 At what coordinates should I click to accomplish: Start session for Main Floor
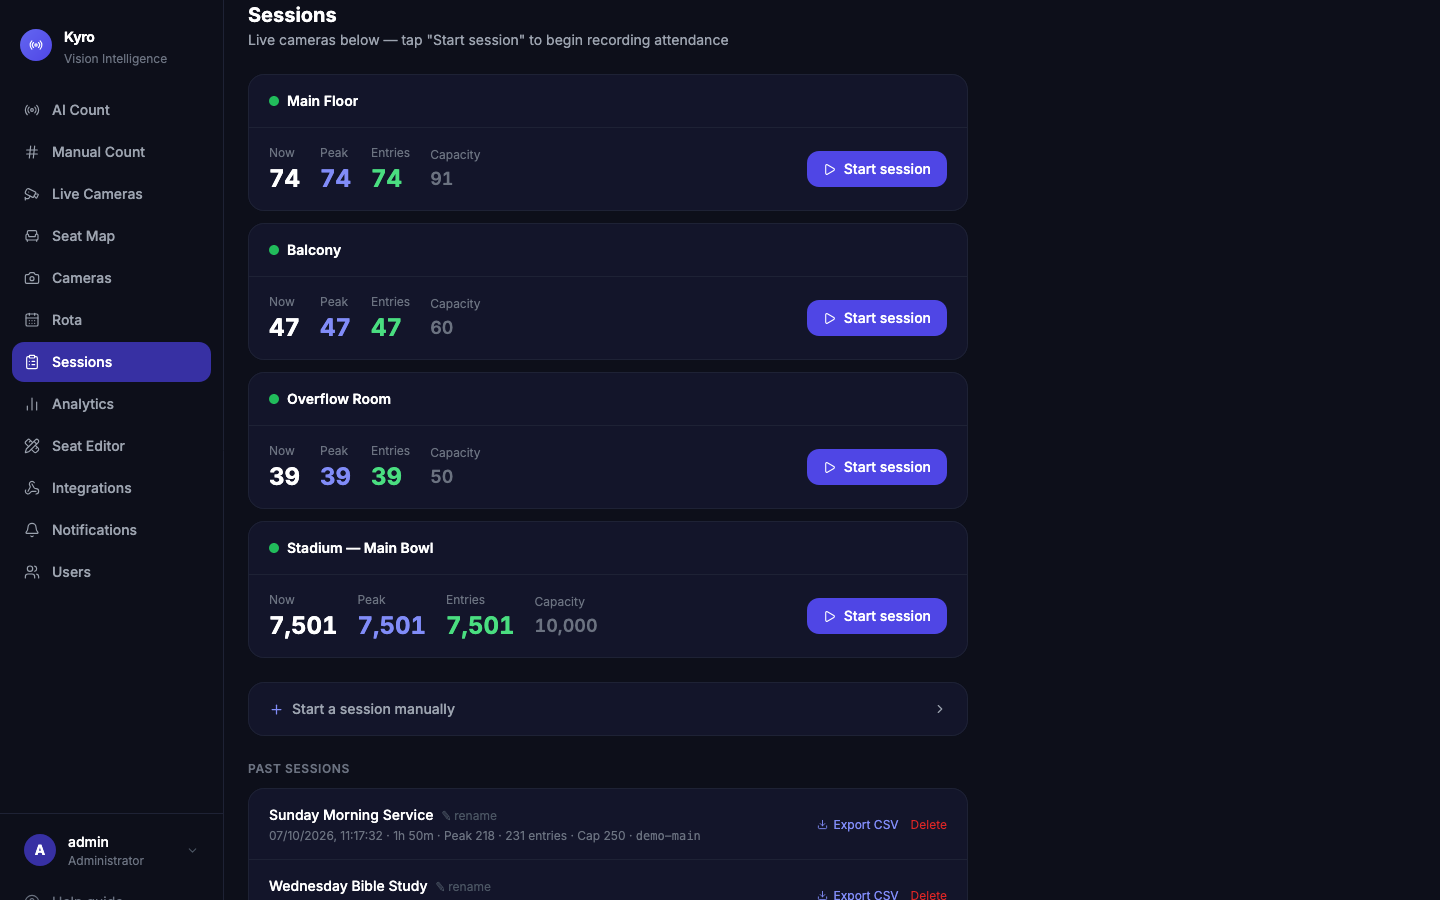coord(877,169)
